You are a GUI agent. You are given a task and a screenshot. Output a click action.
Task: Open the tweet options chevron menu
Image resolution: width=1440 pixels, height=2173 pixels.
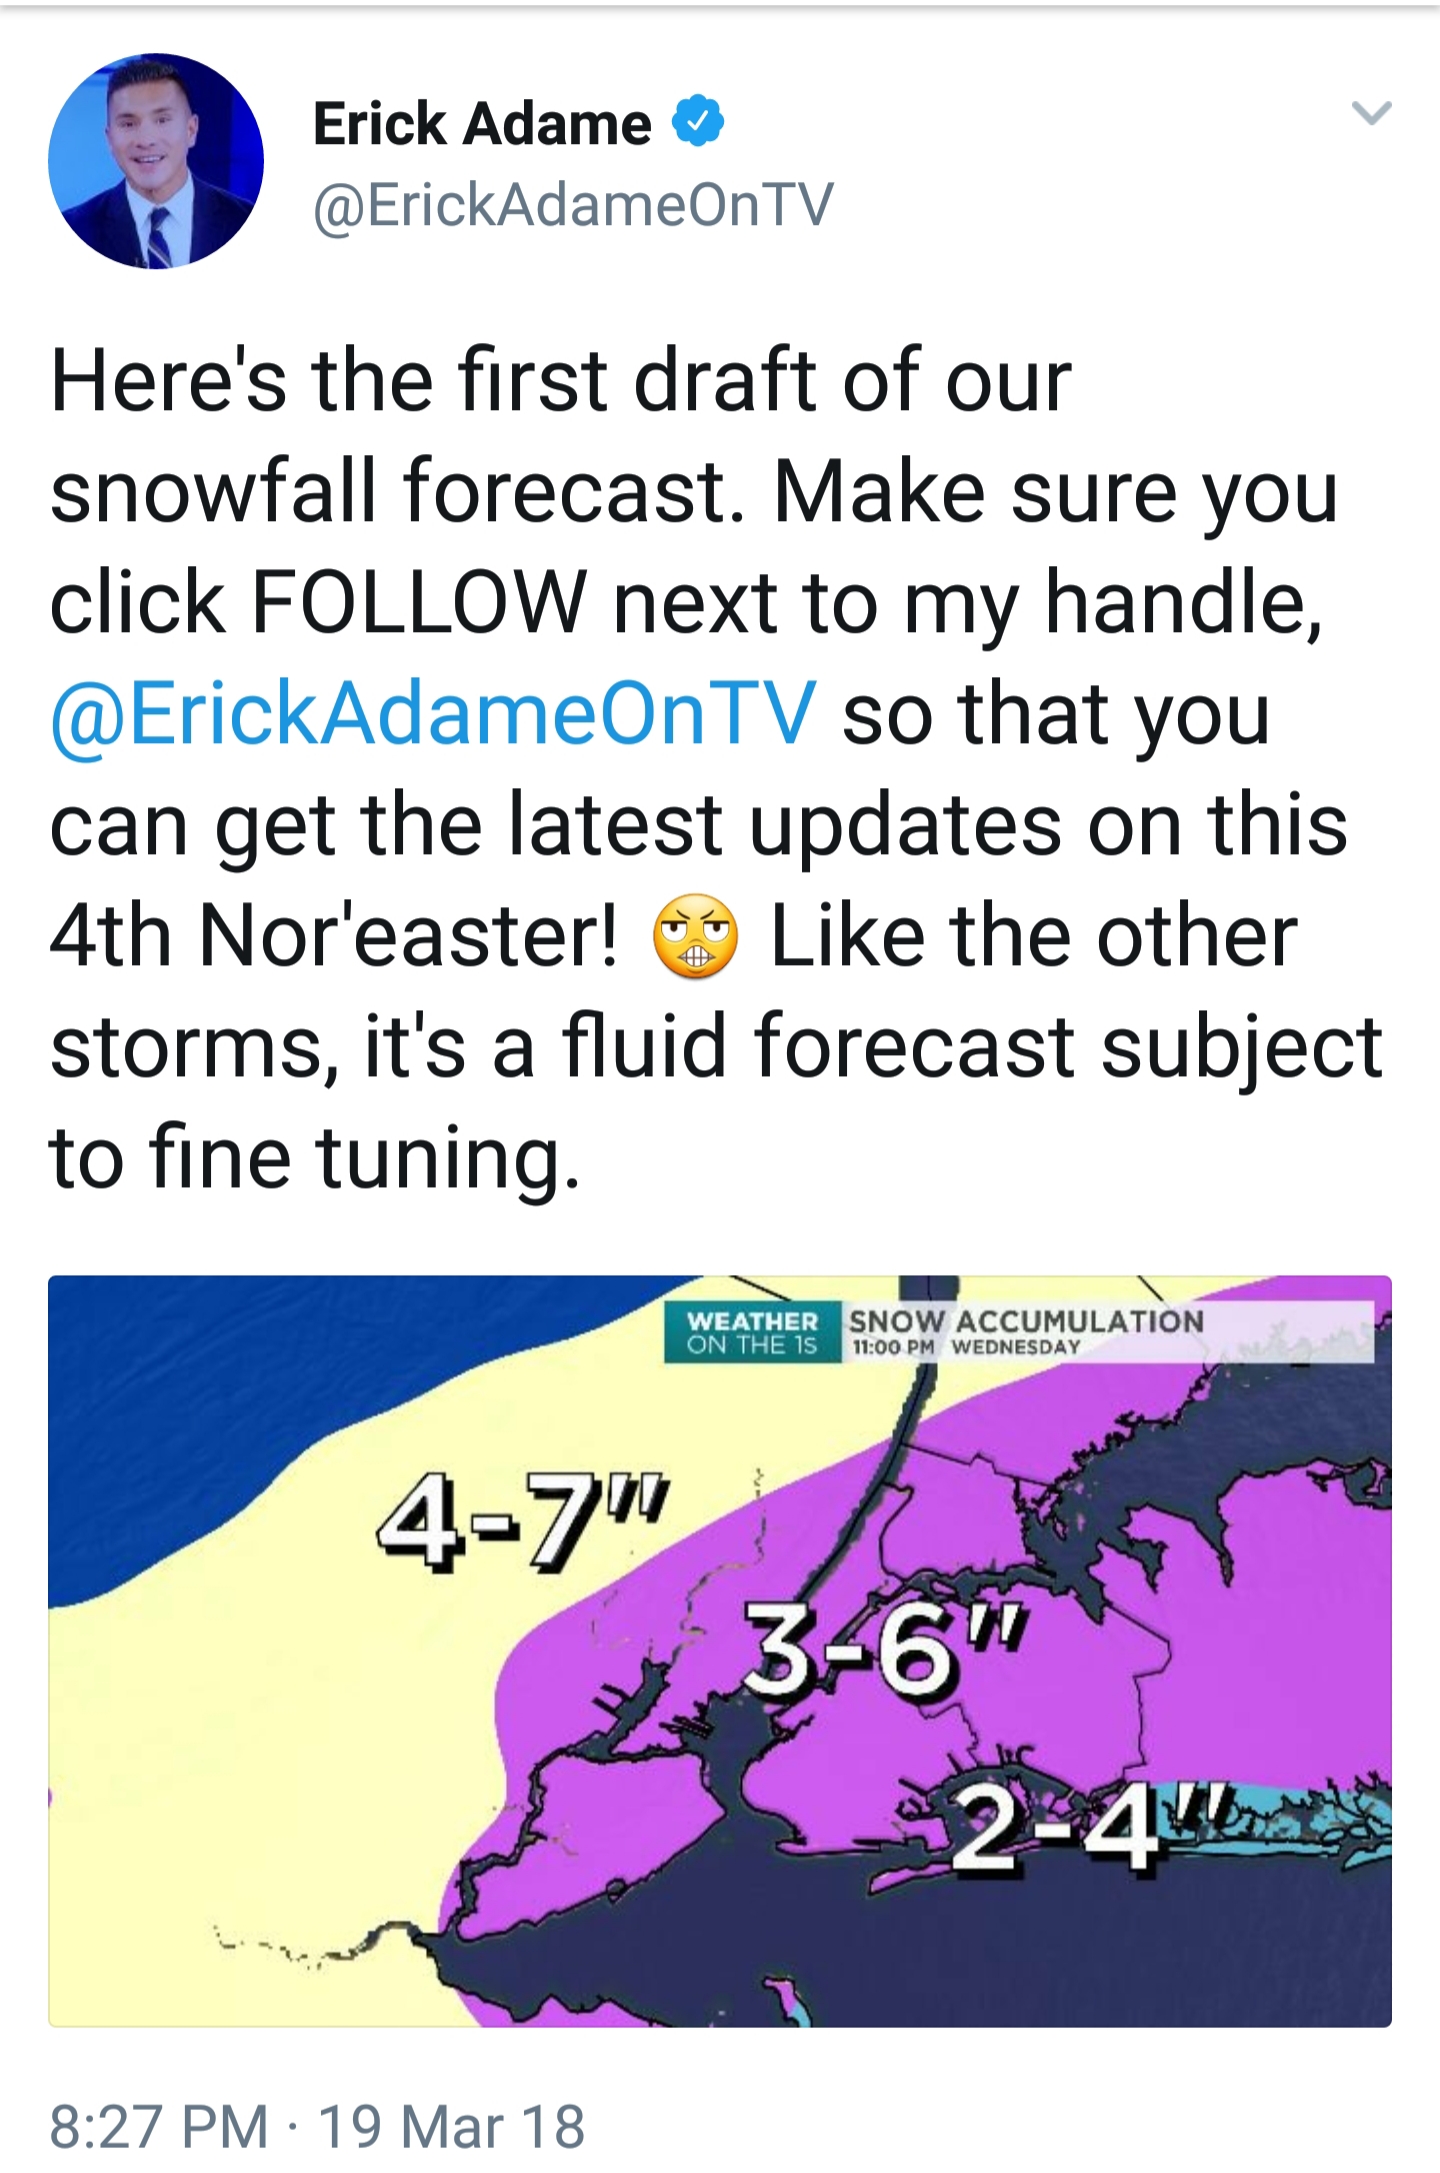click(1371, 113)
